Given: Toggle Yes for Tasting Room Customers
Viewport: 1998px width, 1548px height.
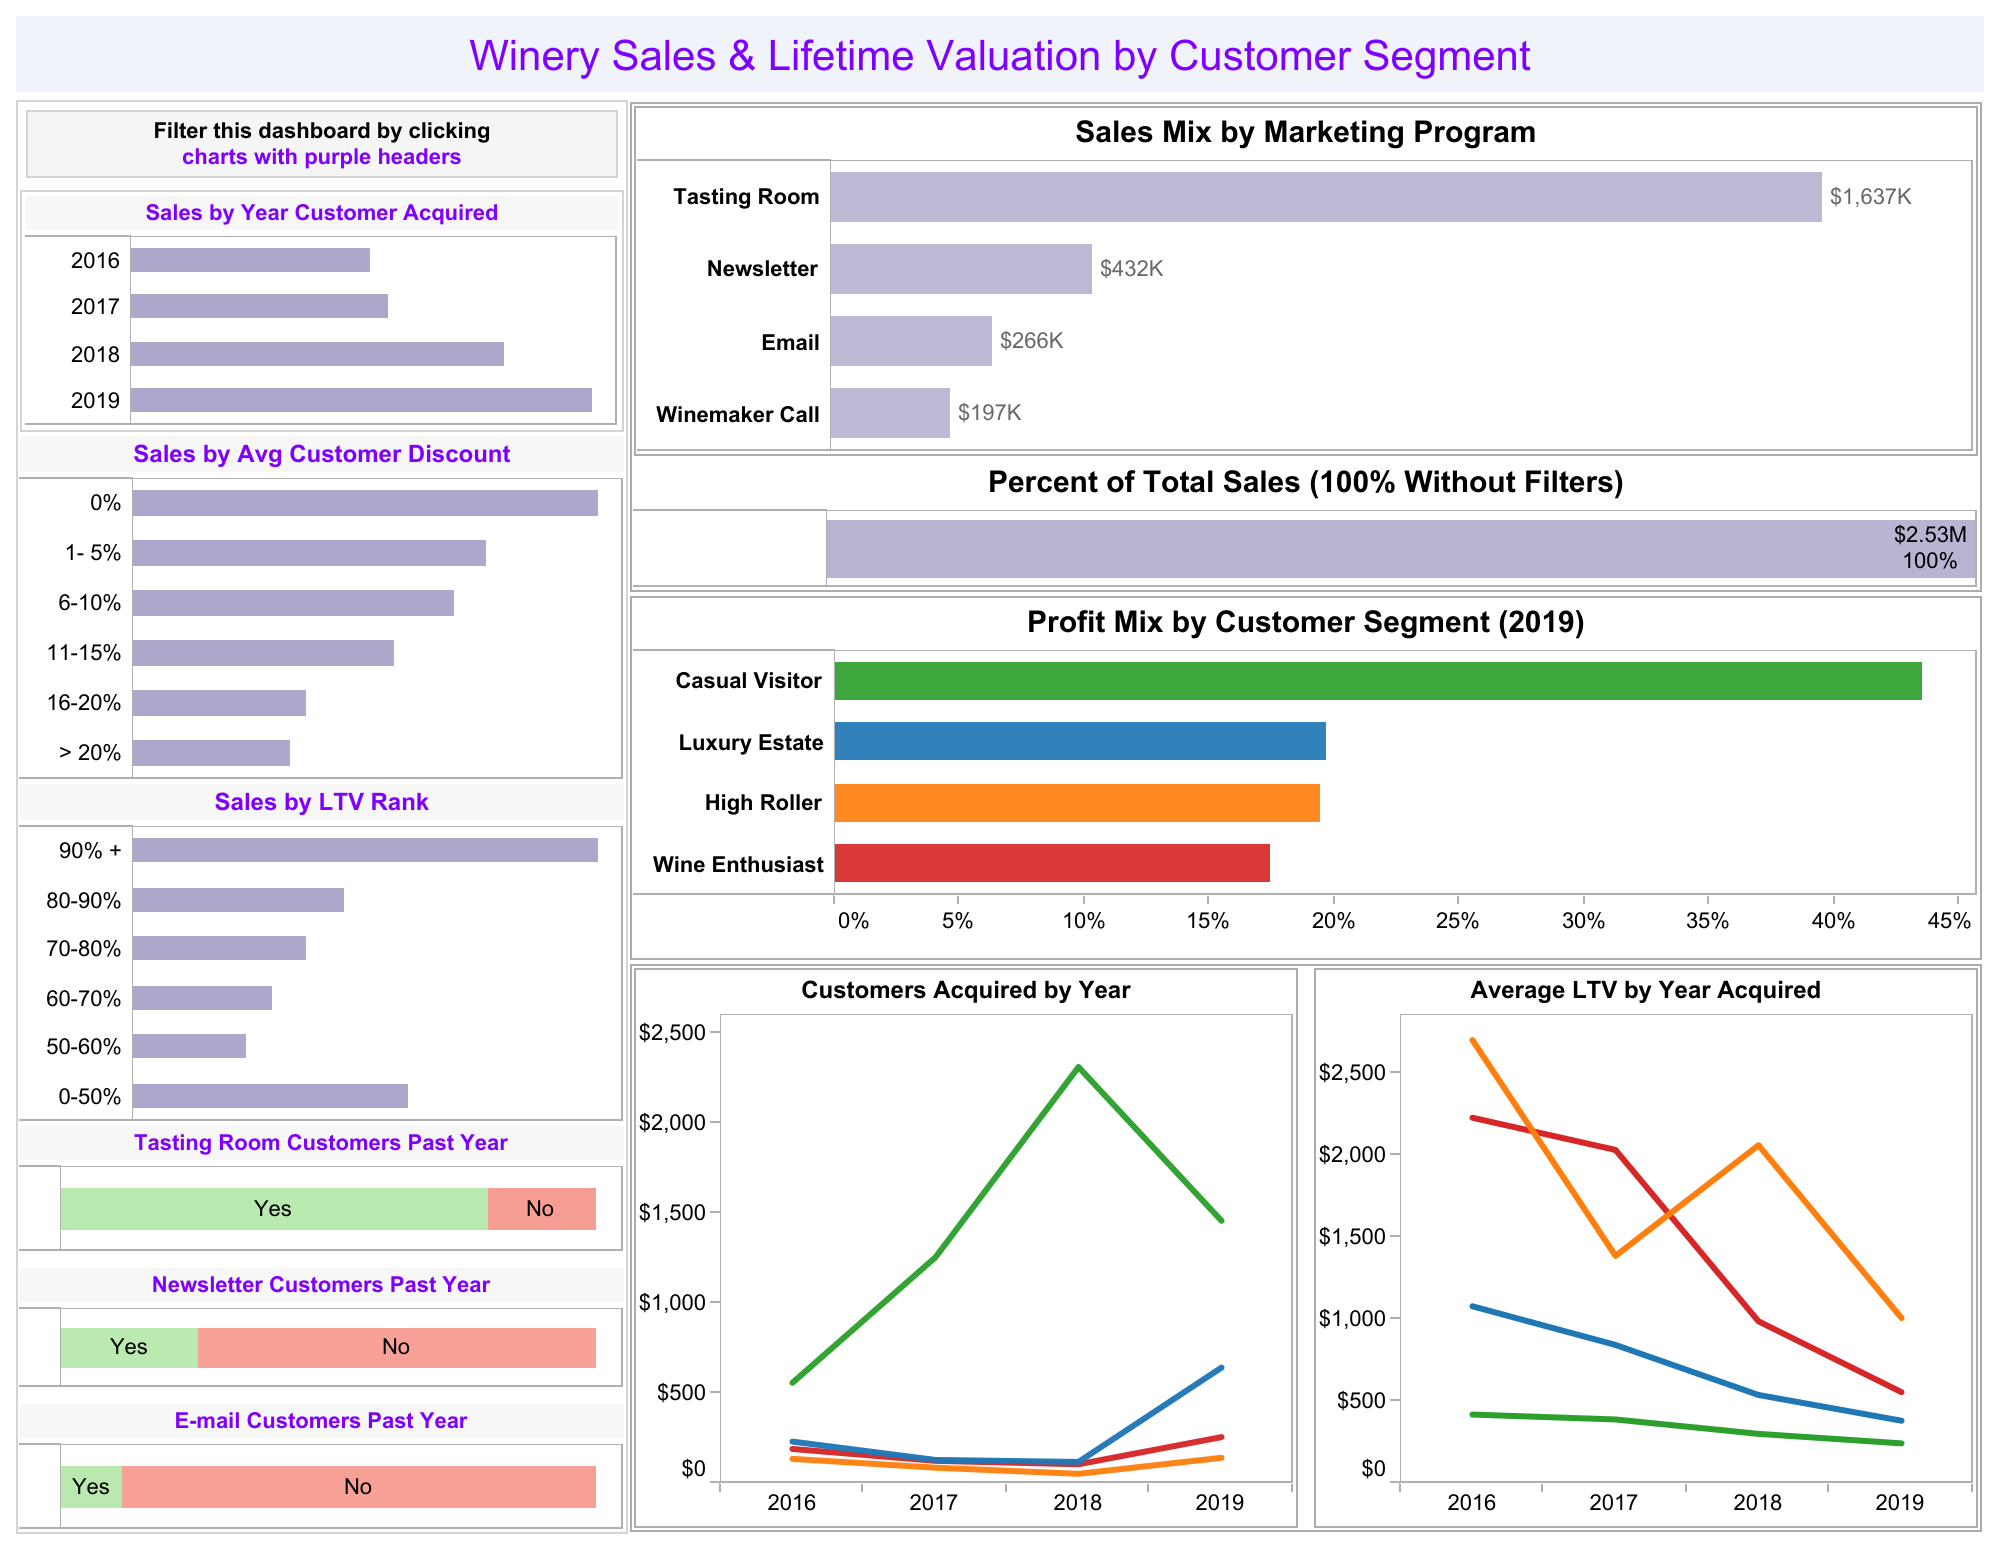Looking at the screenshot, I should pyautogui.click(x=273, y=1209).
